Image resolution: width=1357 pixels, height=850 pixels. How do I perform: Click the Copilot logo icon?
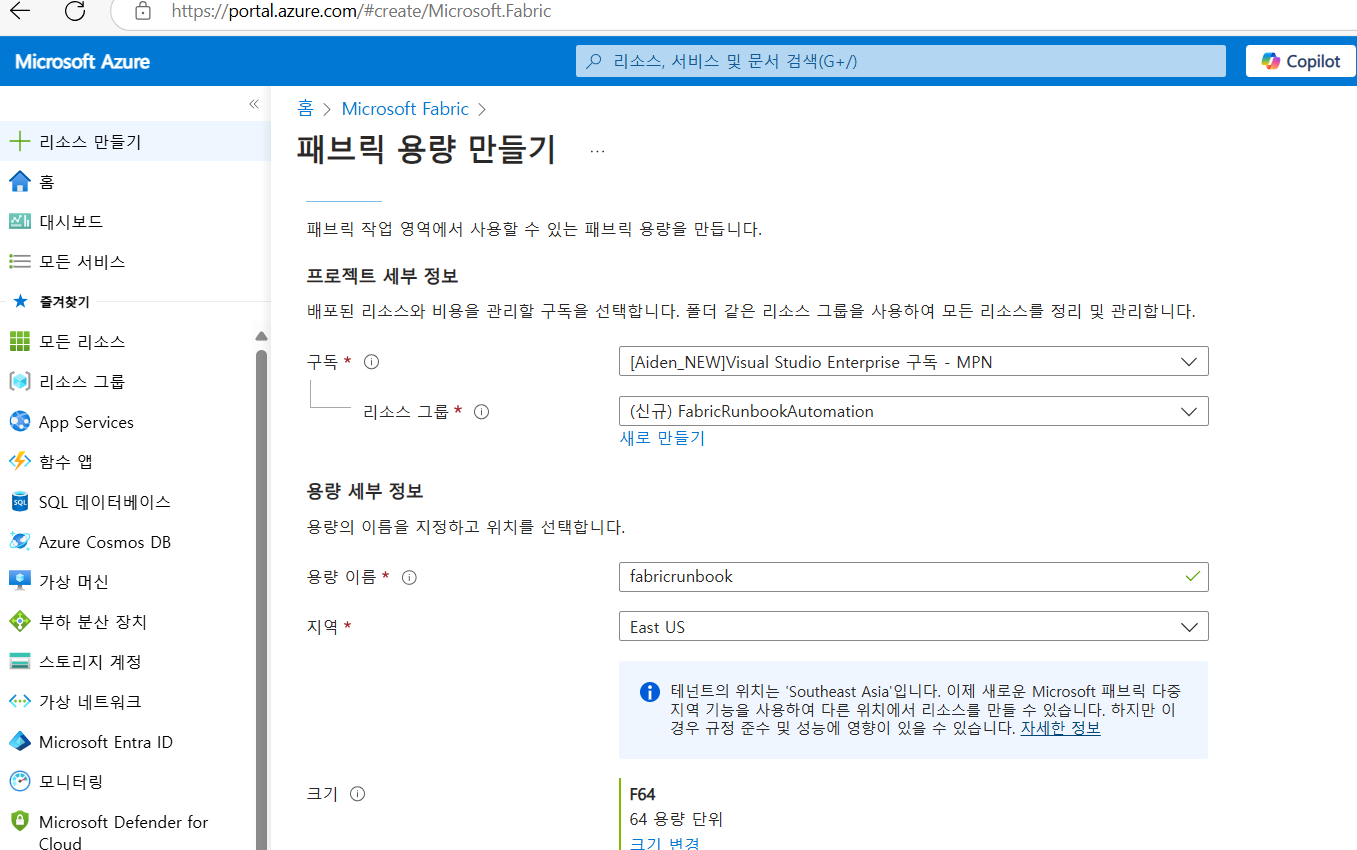(1270, 61)
